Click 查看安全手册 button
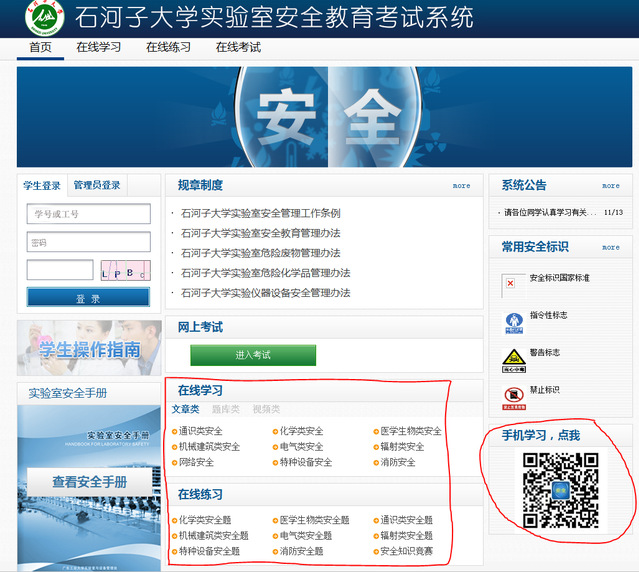Viewport: 639px width, 572px height. pyautogui.click(x=90, y=482)
